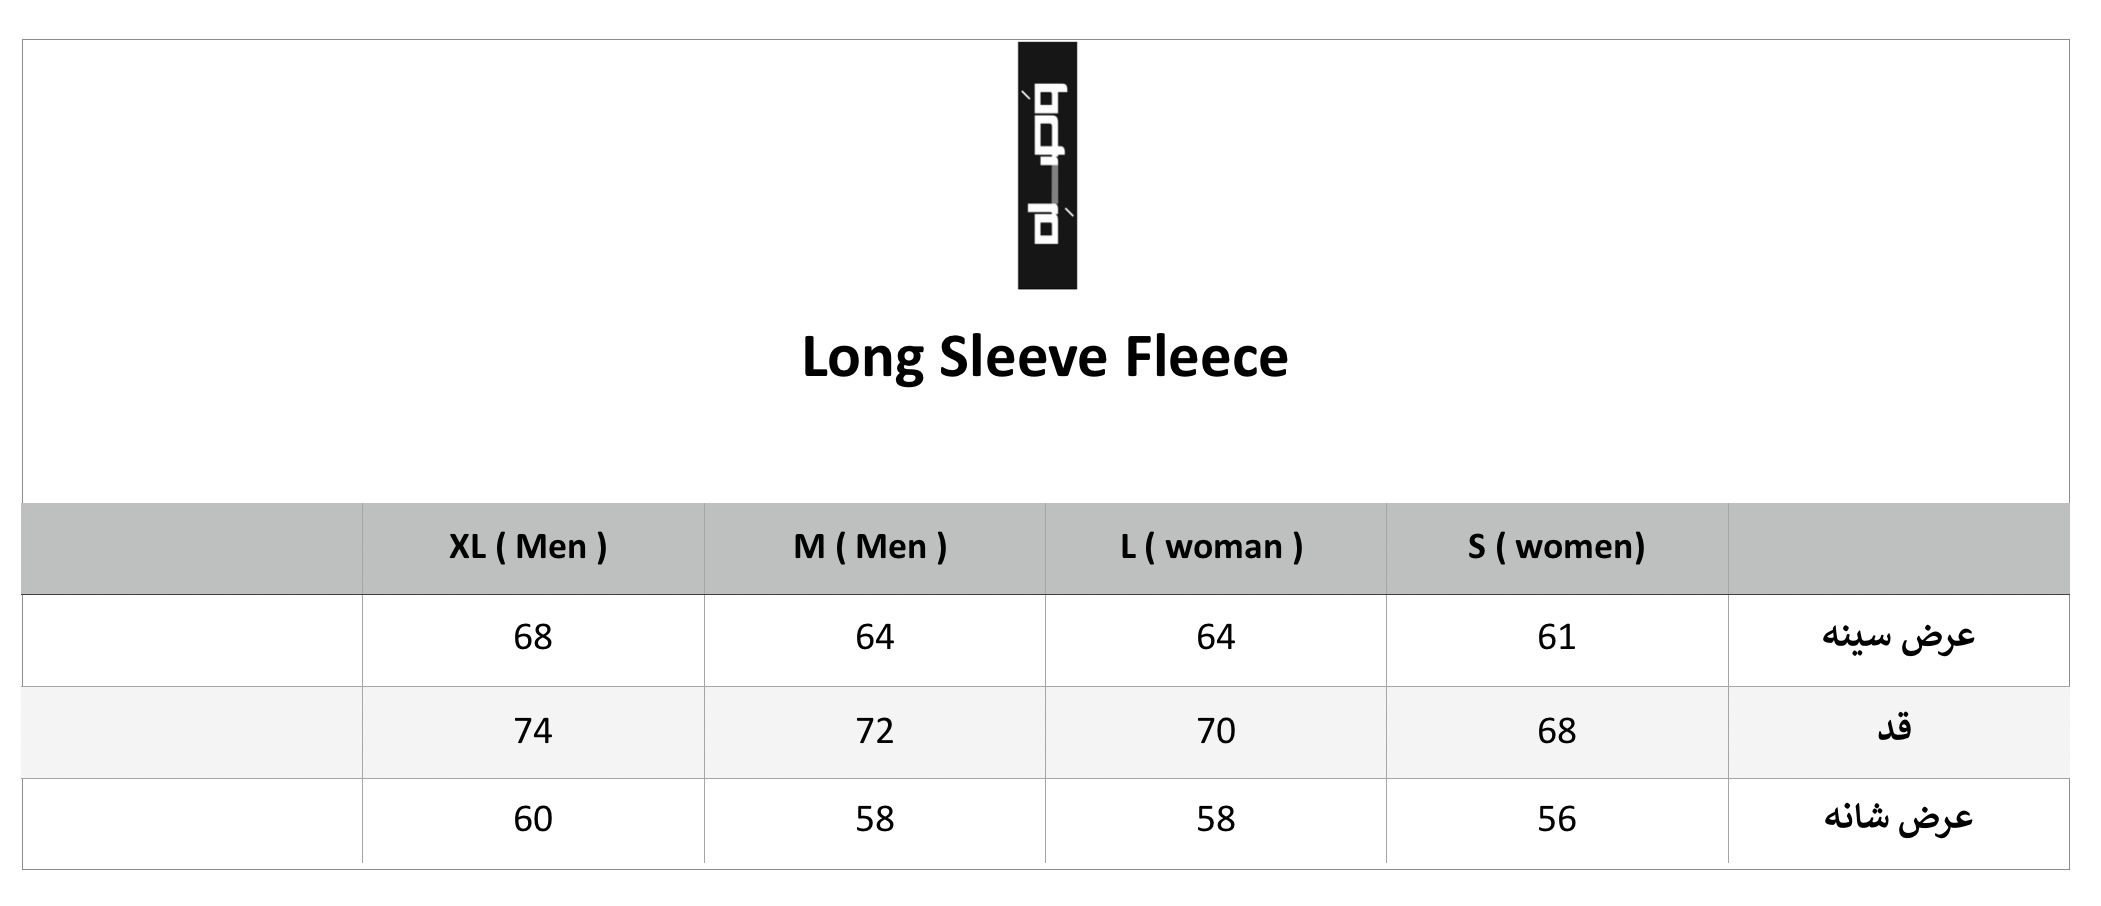Click the عرض شانه row label
Viewport: 2101px width, 906px height.
(x=1898, y=819)
